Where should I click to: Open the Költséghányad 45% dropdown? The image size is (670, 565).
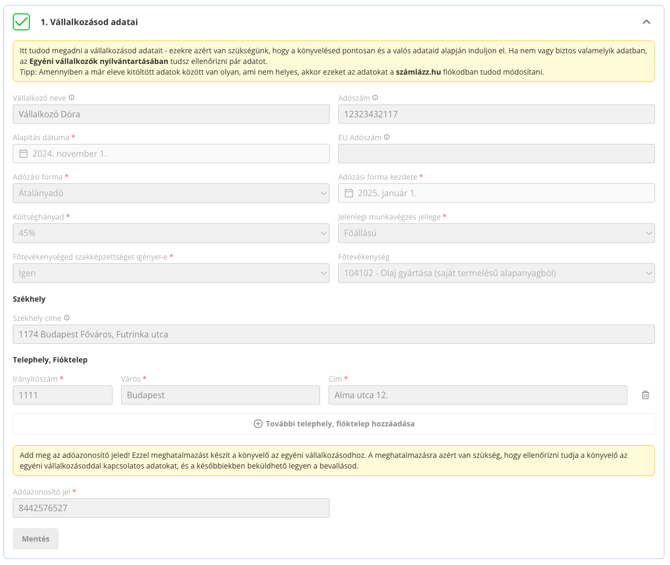coord(171,233)
